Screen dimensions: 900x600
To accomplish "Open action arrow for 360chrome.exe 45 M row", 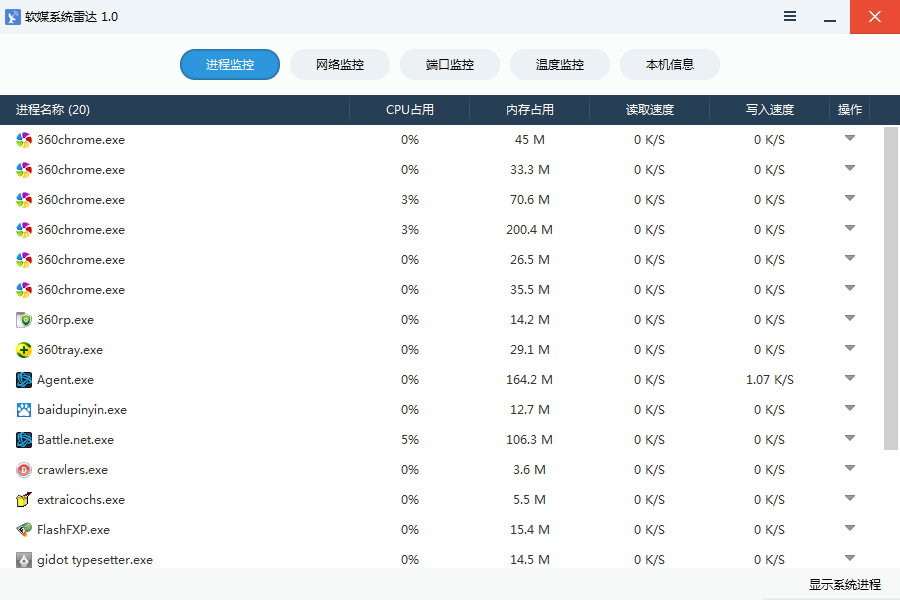I will pos(850,138).
